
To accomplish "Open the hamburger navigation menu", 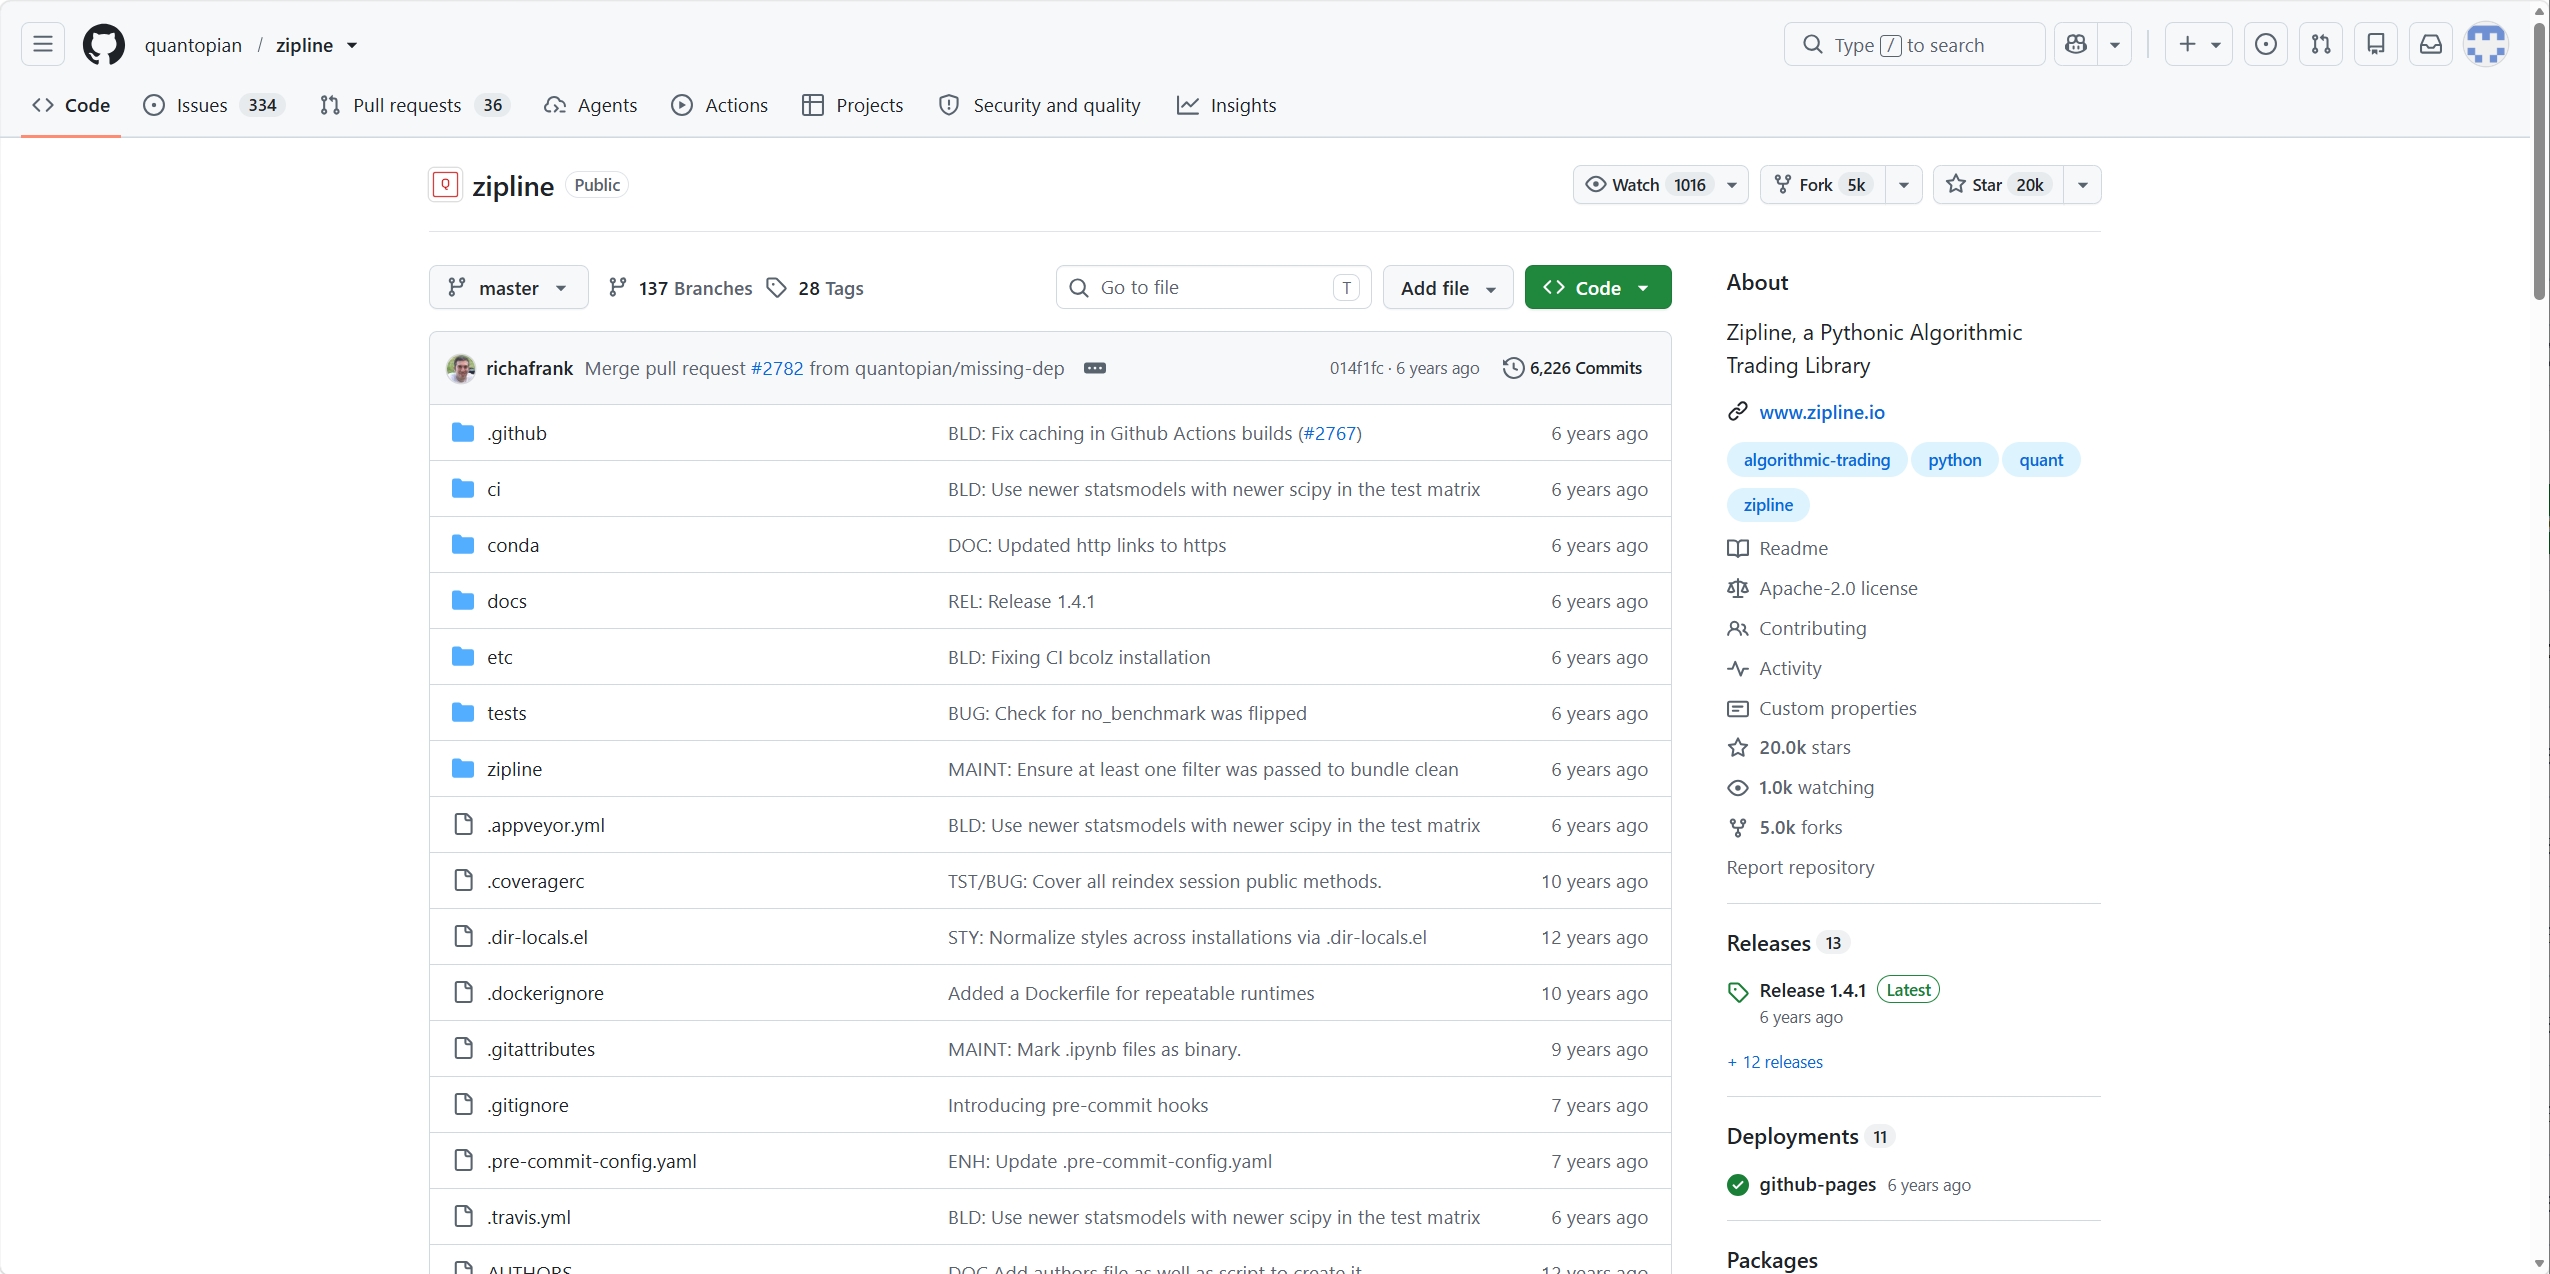I will click(x=42, y=44).
